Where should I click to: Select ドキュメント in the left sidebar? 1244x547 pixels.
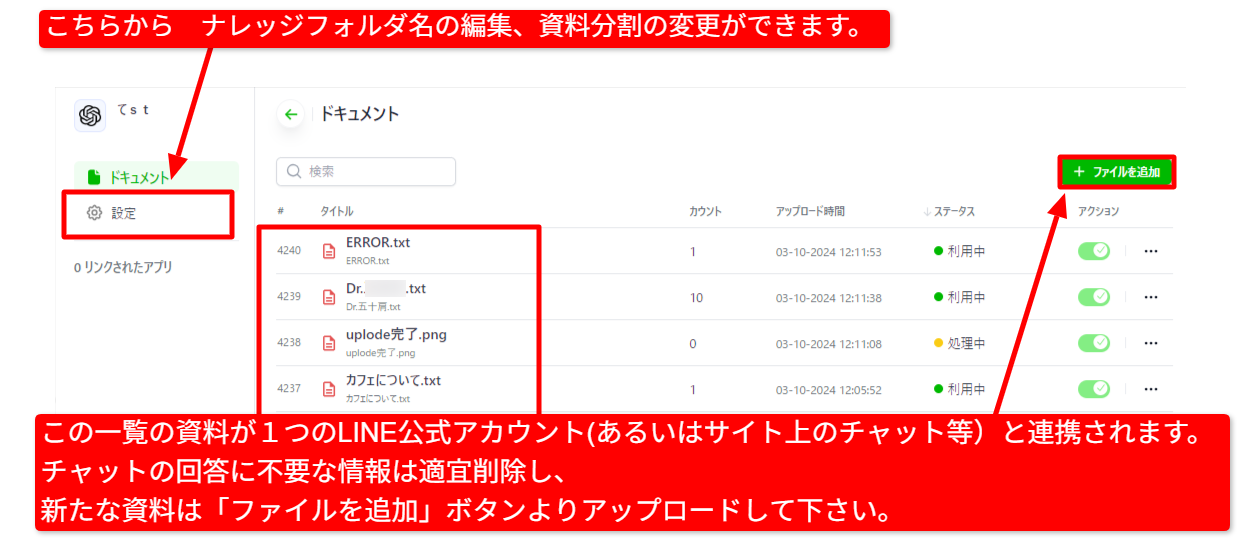pyautogui.click(x=138, y=177)
